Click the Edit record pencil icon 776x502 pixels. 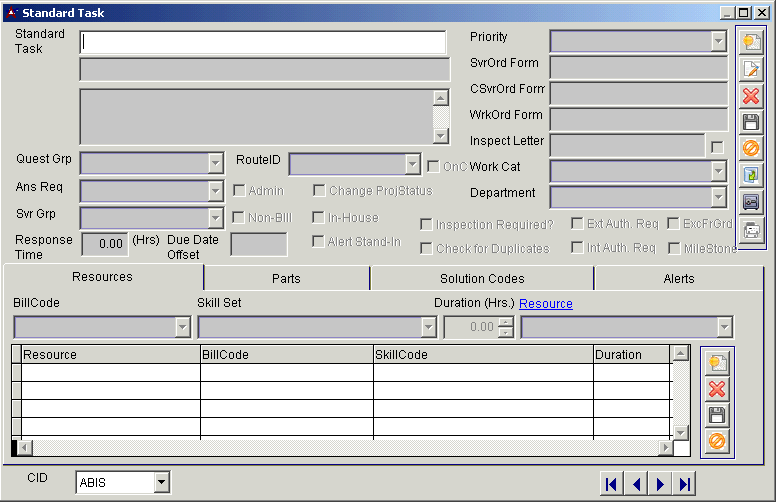coord(750,70)
